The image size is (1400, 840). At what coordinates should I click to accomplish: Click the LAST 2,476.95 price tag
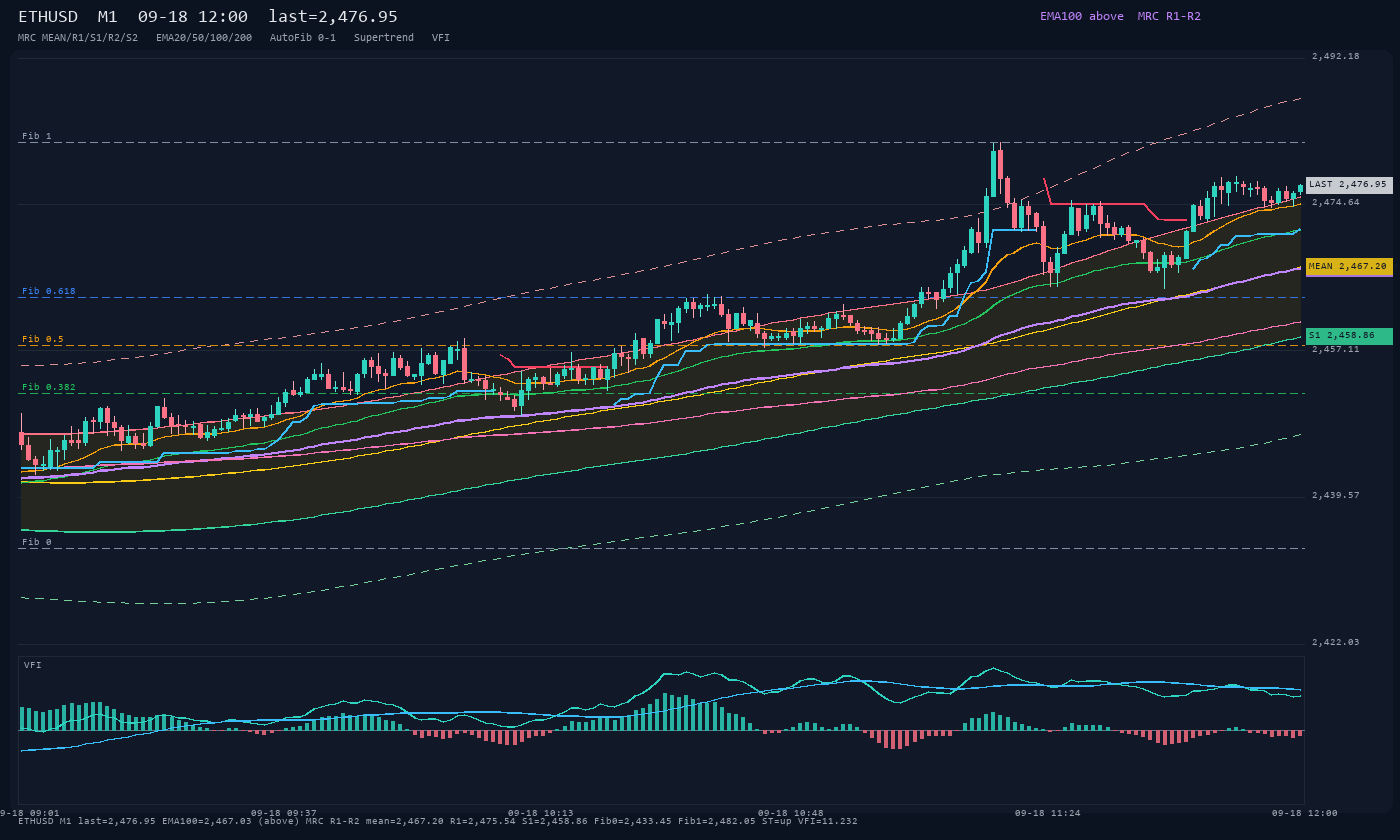coord(1349,185)
